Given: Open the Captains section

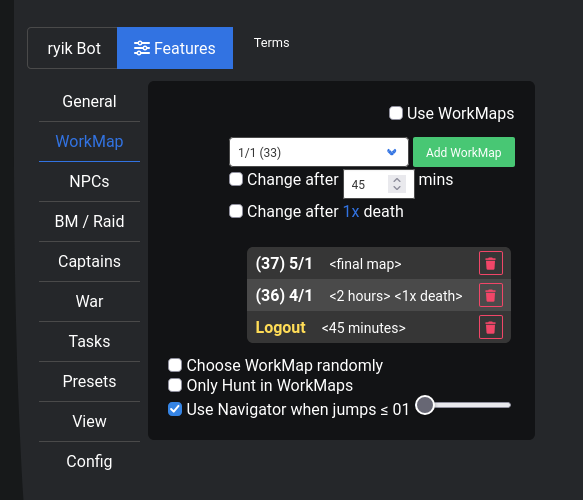Looking at the screenshot, I should click(89, 261).
